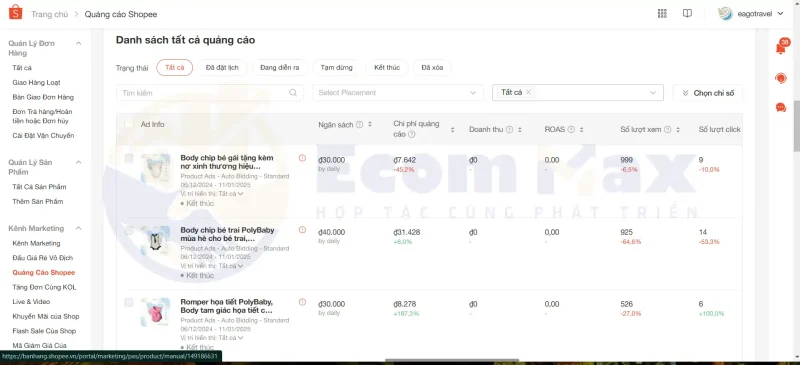Select the Tạm dừng status tab
The image size is (800, 365).
tap(336, 67)
